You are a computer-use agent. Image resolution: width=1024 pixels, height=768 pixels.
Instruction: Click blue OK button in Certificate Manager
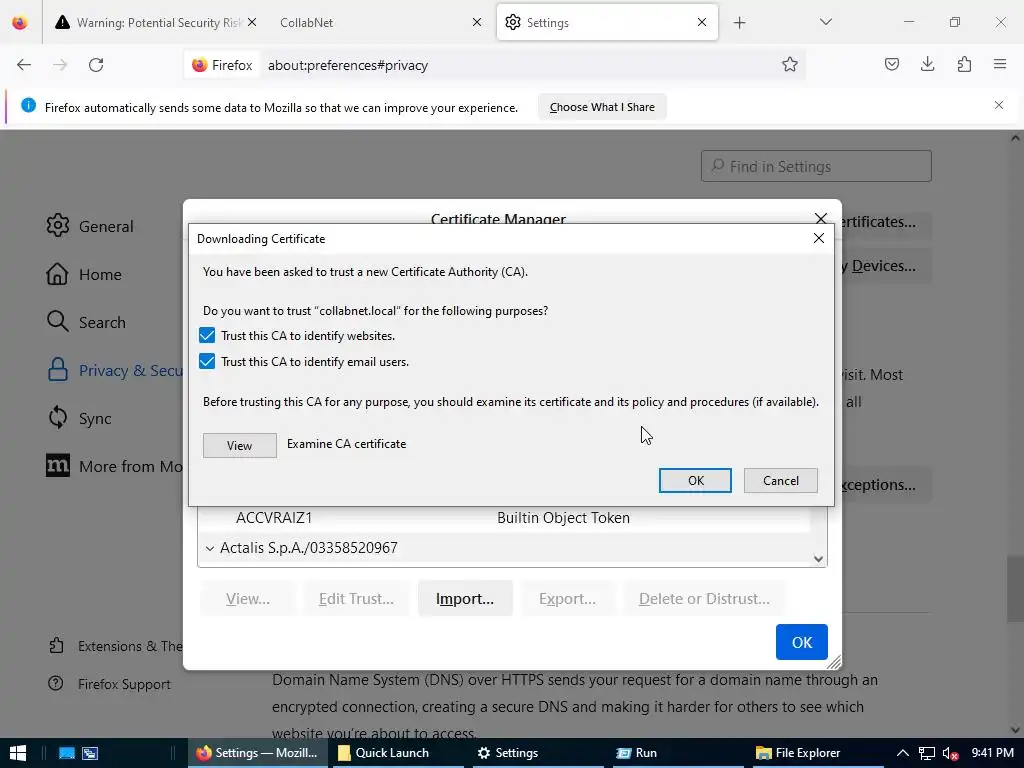[x=801, y=642]
